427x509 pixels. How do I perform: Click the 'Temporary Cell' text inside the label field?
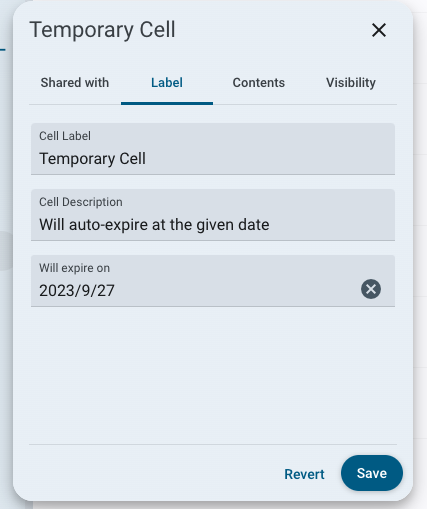[92, 159]
